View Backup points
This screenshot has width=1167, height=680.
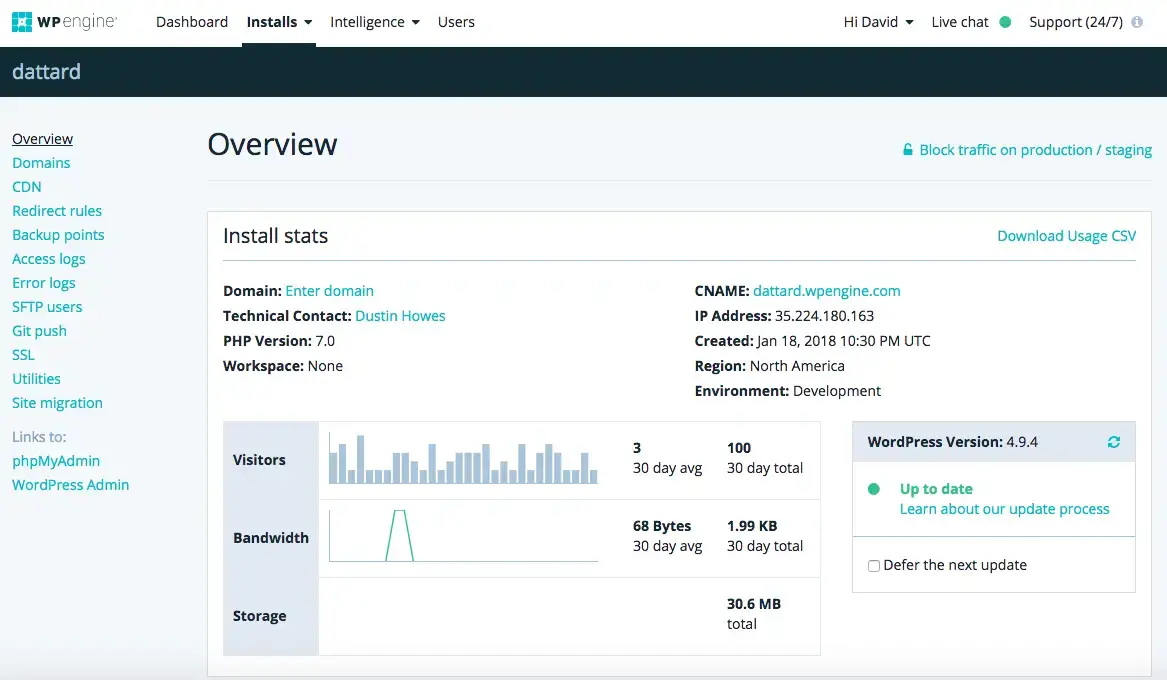click(58, 235)
